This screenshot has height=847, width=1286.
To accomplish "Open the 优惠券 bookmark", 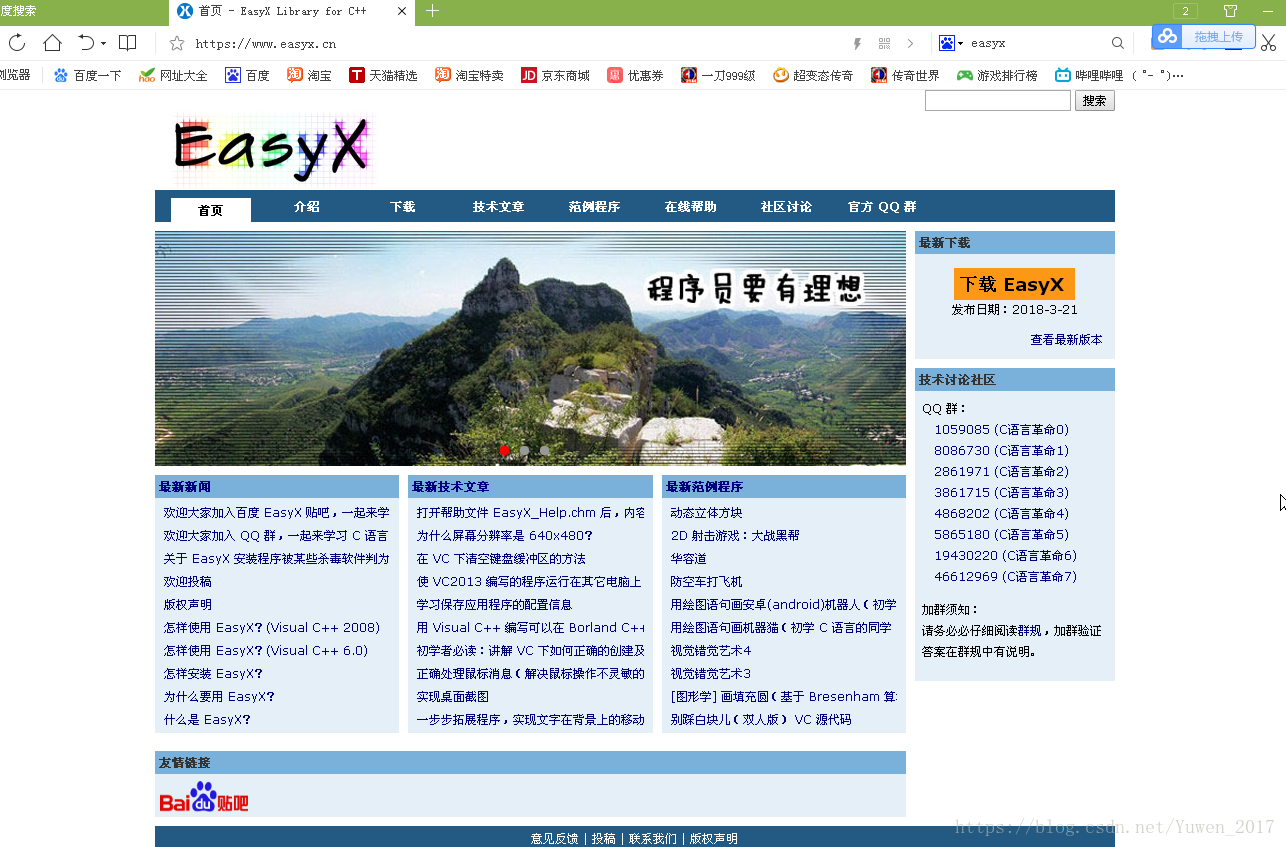I will [635, 75].
